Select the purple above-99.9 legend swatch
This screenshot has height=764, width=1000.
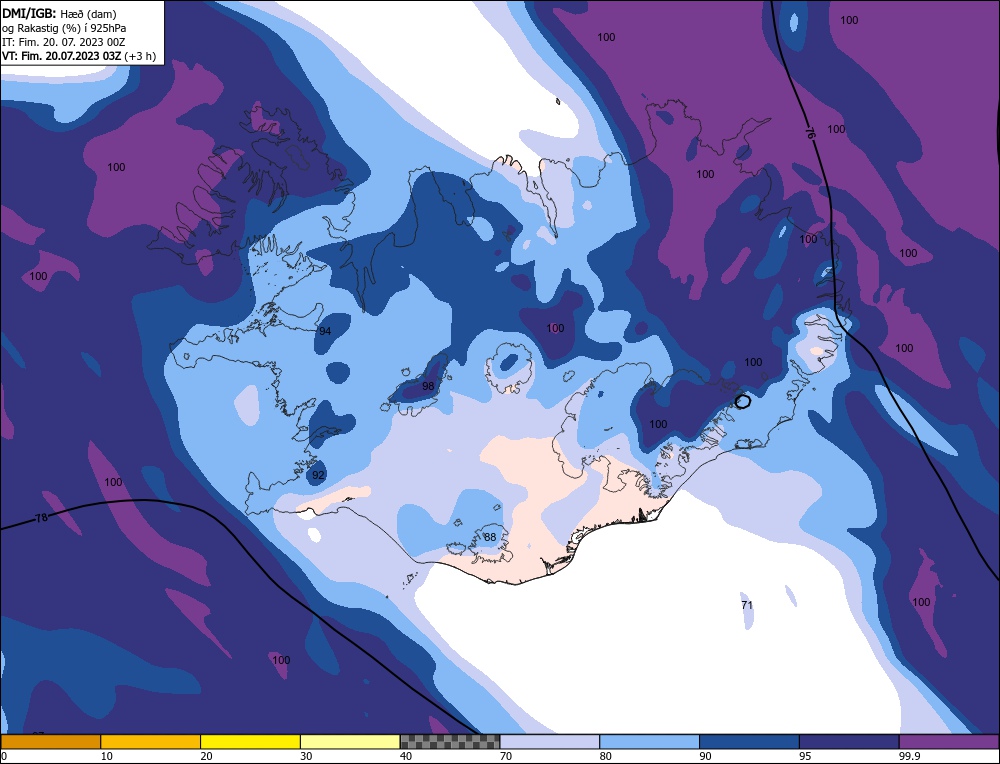[x=949, y=742]
